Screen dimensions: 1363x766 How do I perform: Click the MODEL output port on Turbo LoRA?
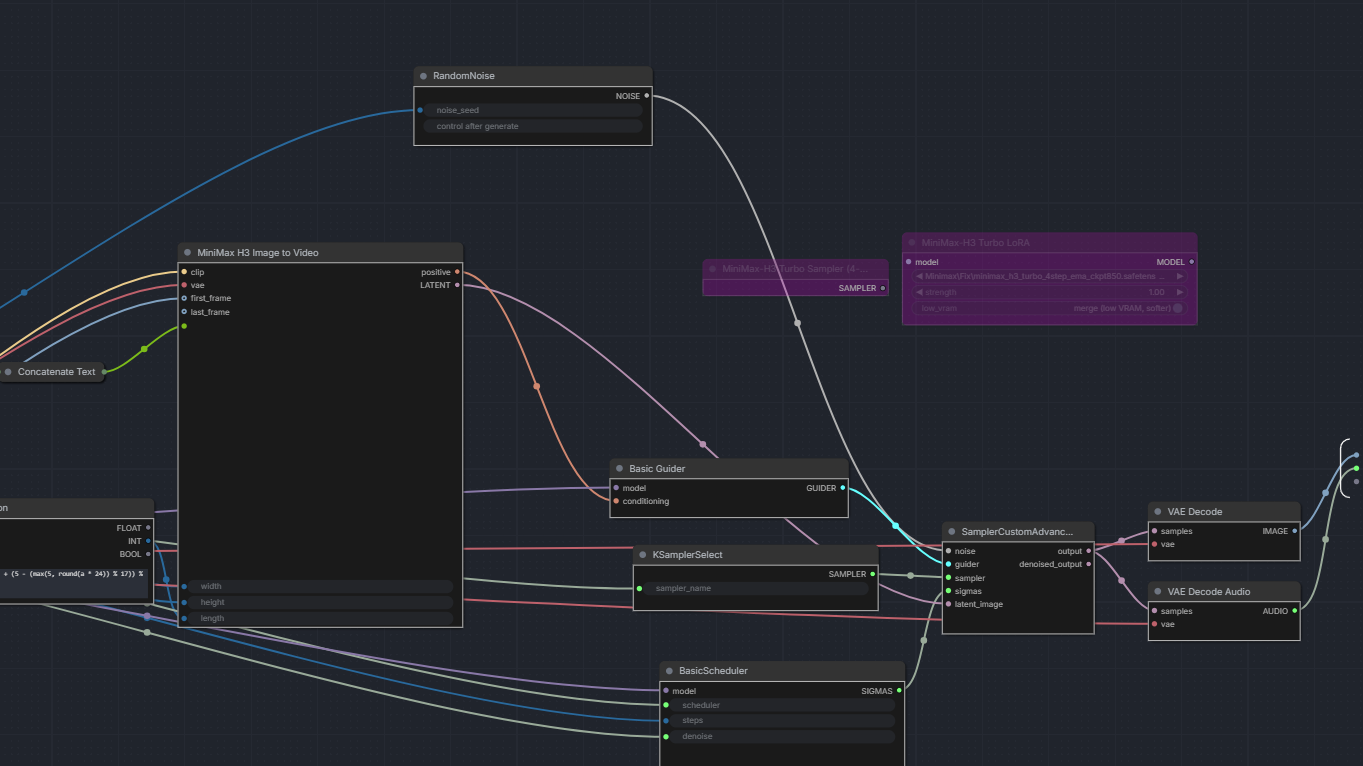click(x=1191, y=262)
